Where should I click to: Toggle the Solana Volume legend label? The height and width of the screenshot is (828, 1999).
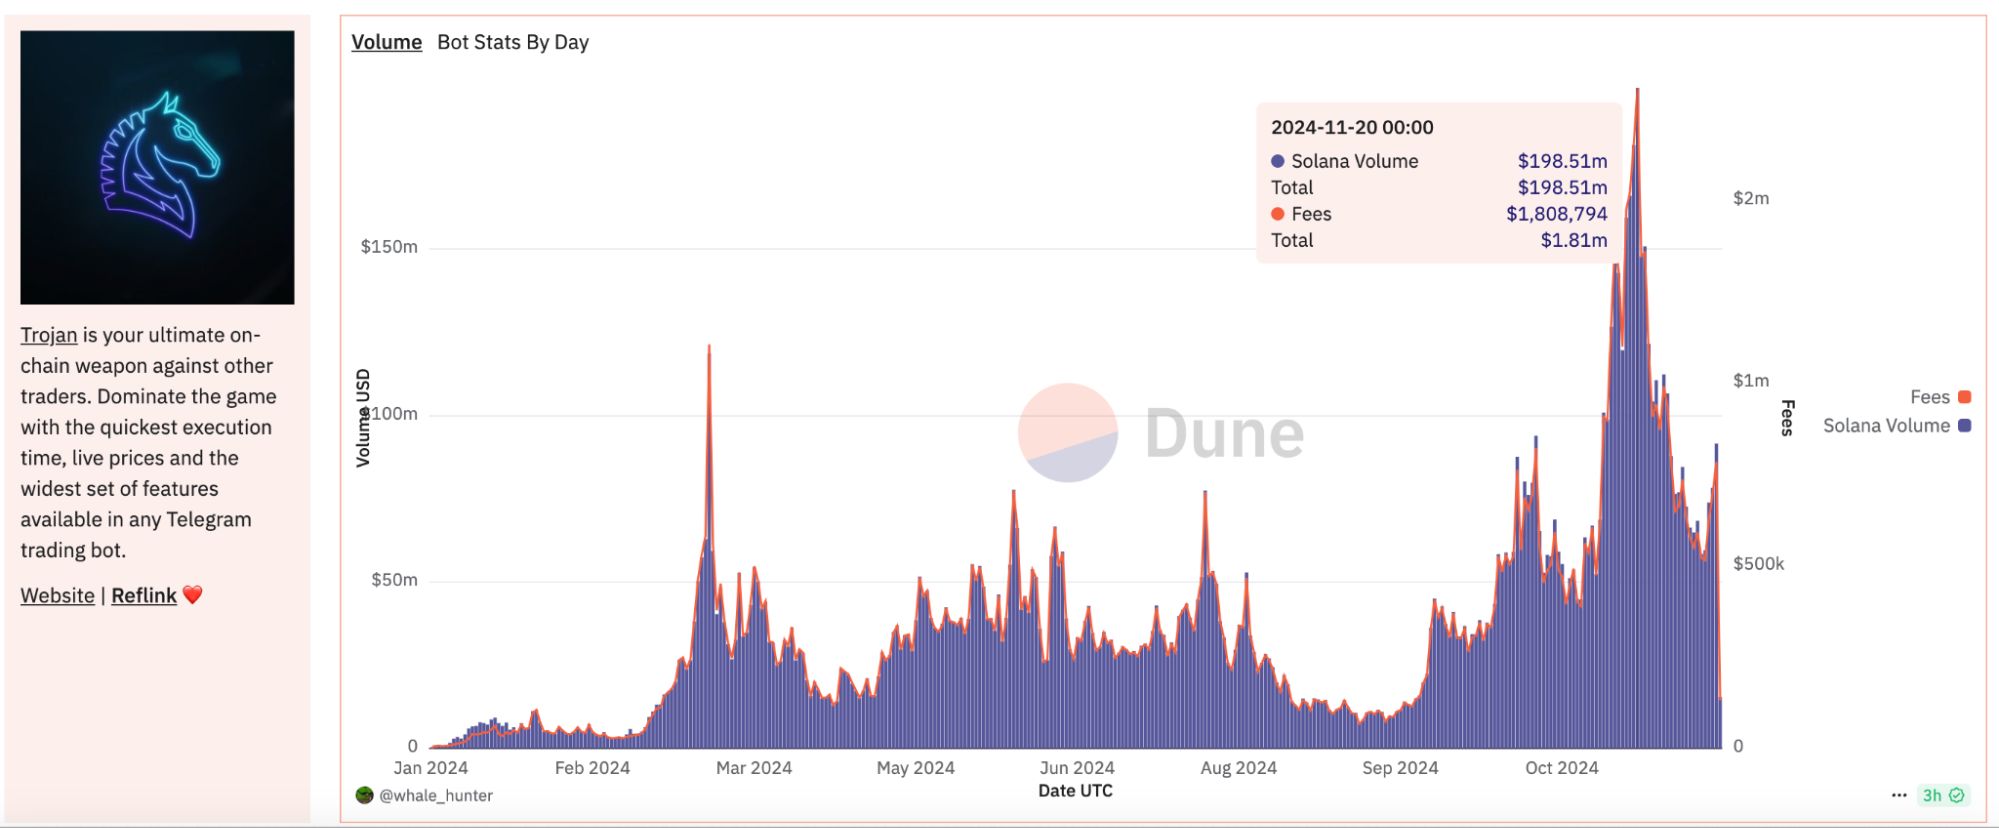coord(1885,425)
